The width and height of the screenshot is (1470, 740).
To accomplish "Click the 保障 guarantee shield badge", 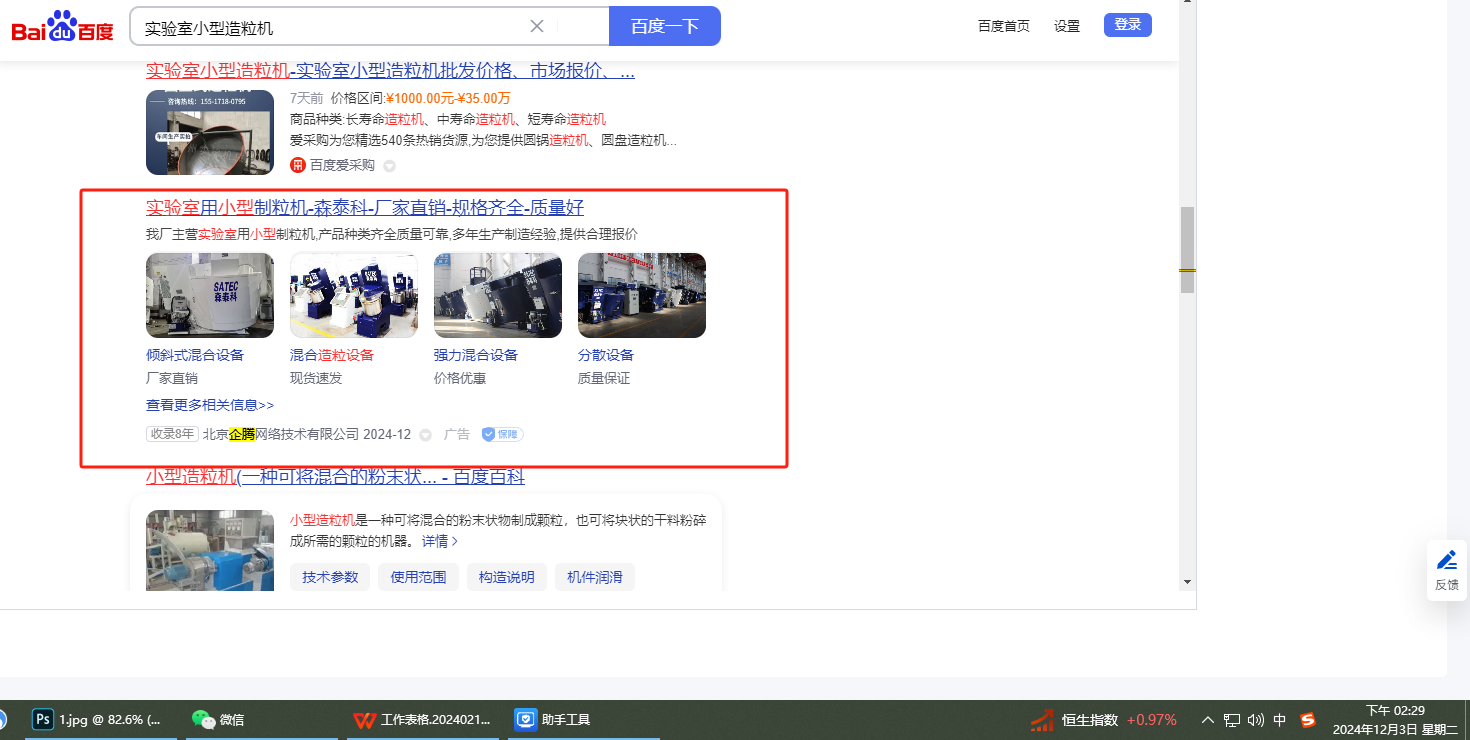I will coord(502,434).
